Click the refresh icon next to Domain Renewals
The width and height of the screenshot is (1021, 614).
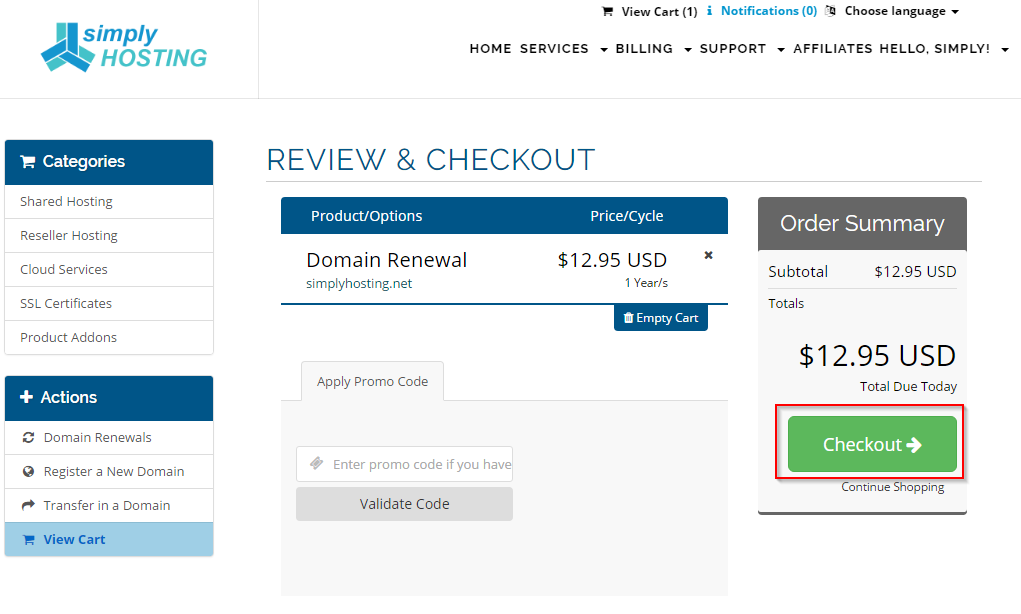[28, 438]
